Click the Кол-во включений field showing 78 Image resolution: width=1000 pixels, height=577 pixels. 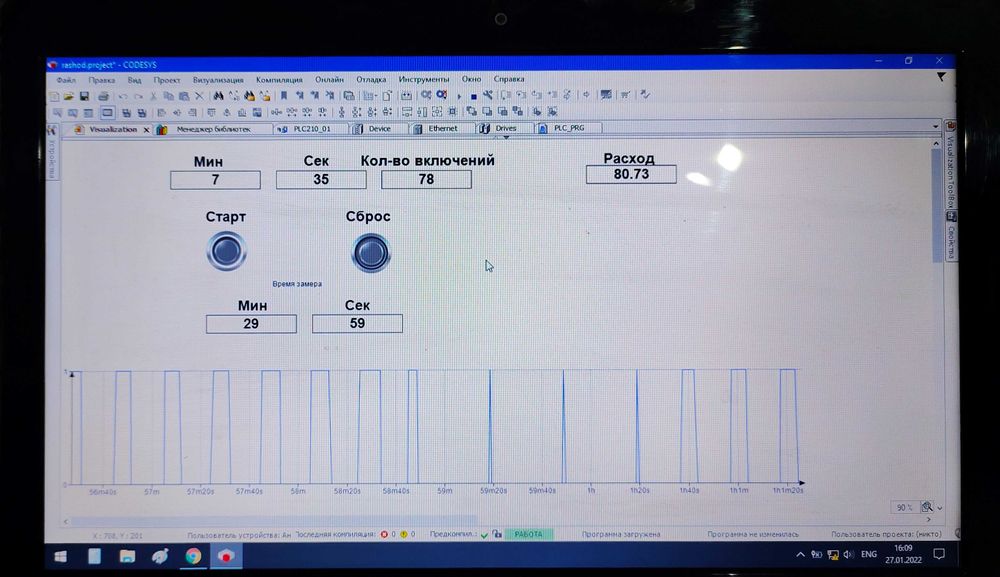click(426, 180)
